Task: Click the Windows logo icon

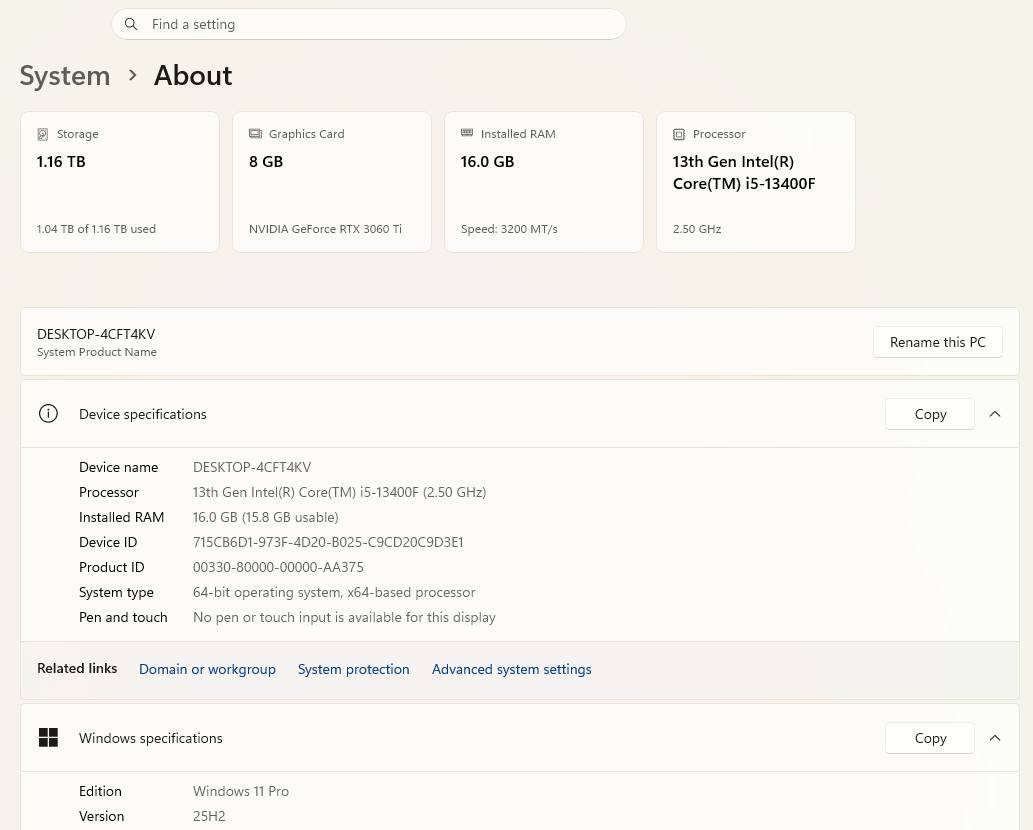Action: click(48, 738)
